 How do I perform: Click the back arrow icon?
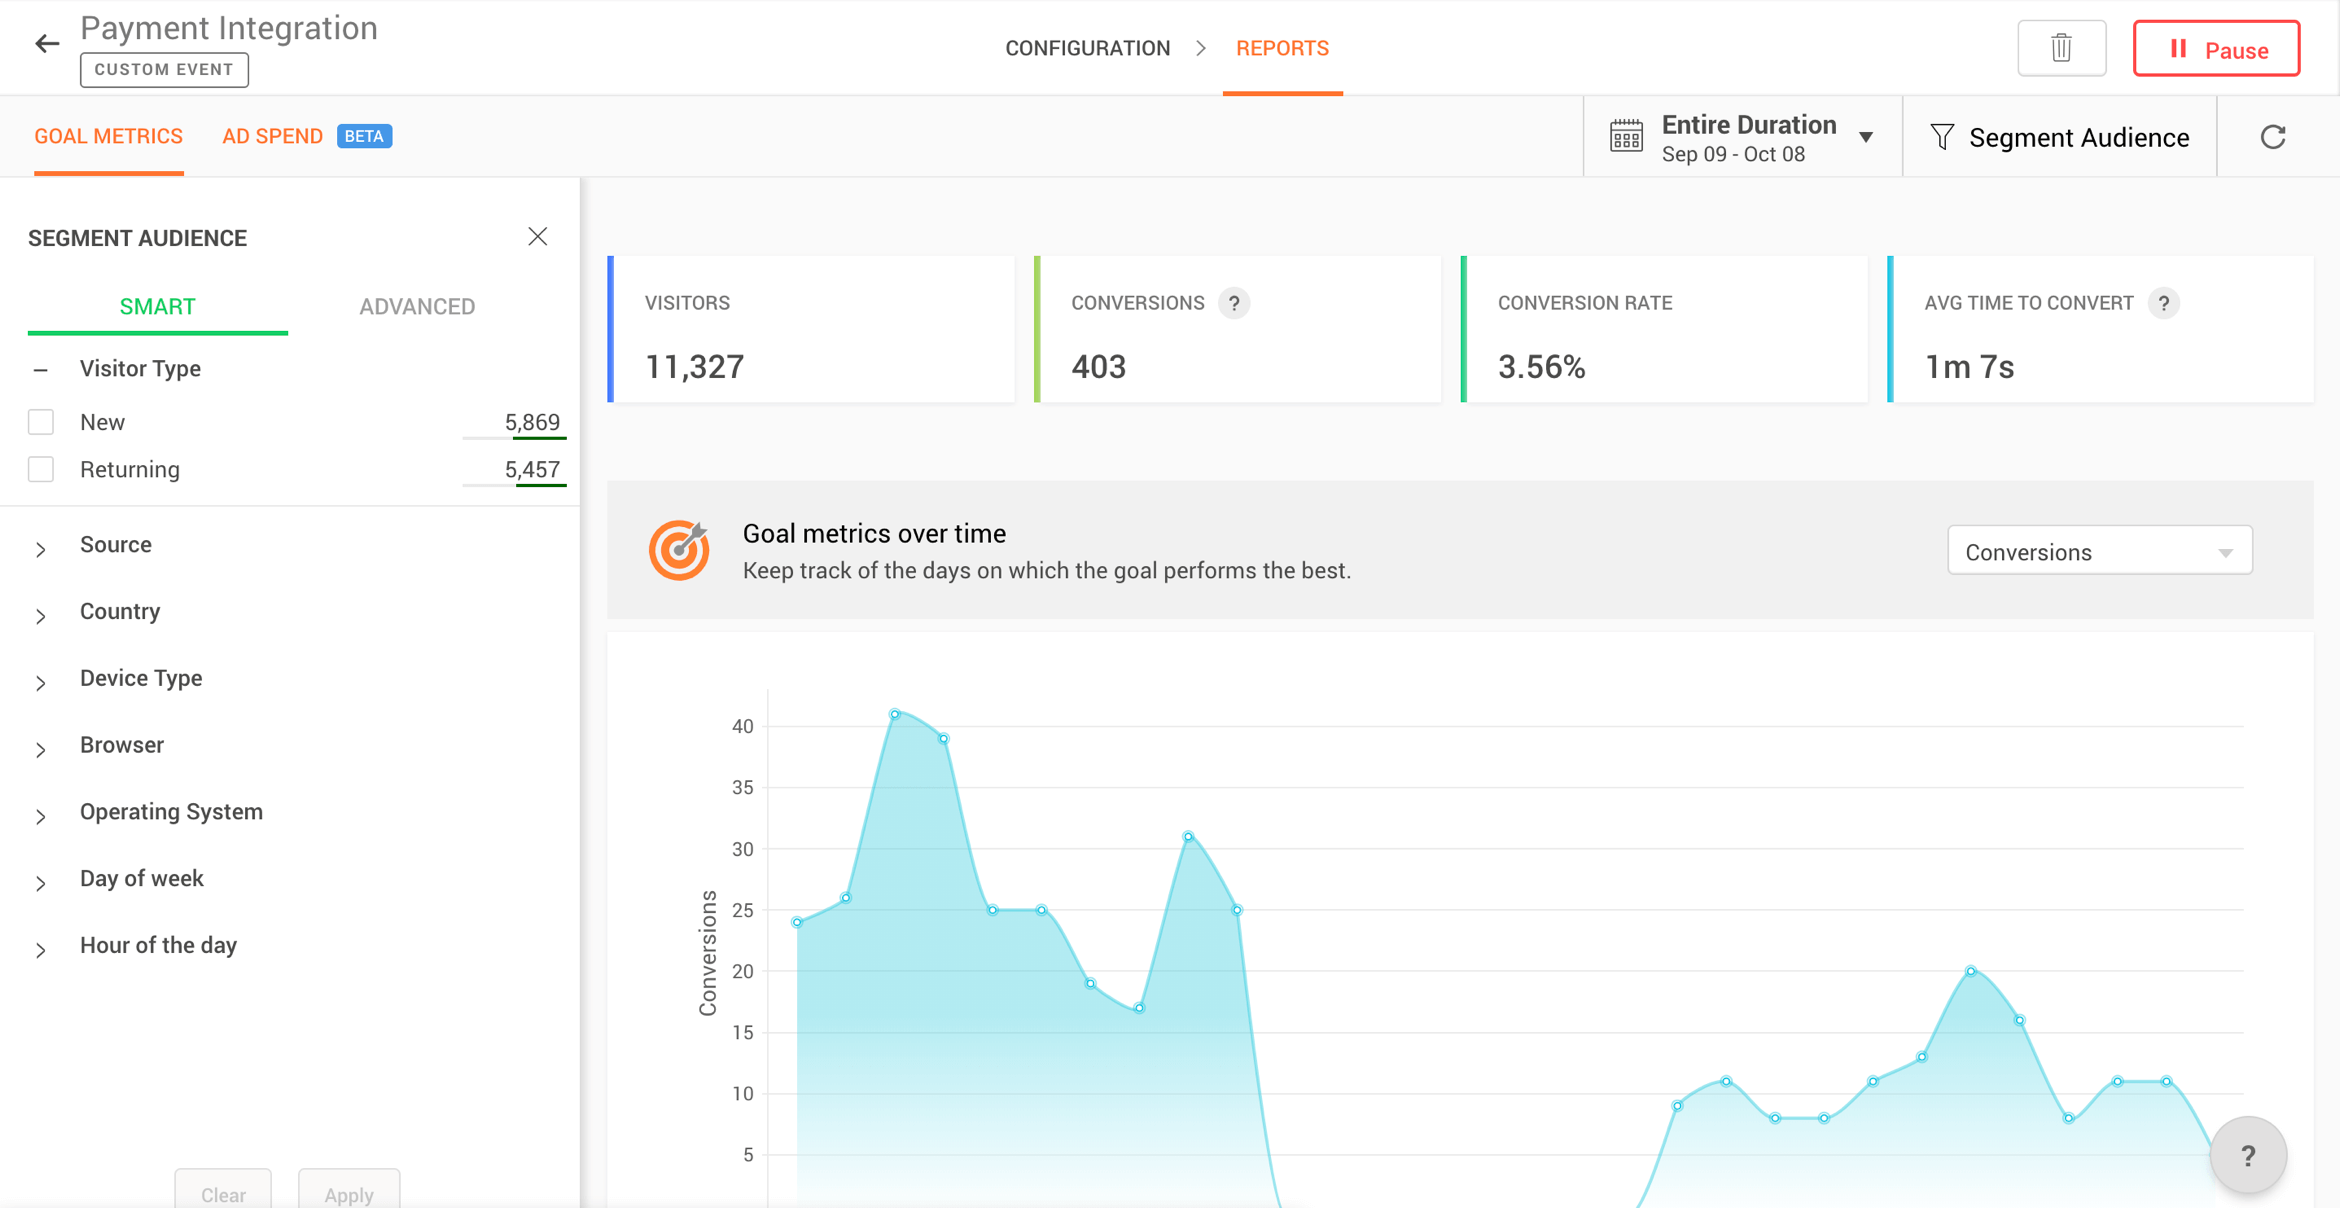[x=46, y=44]
